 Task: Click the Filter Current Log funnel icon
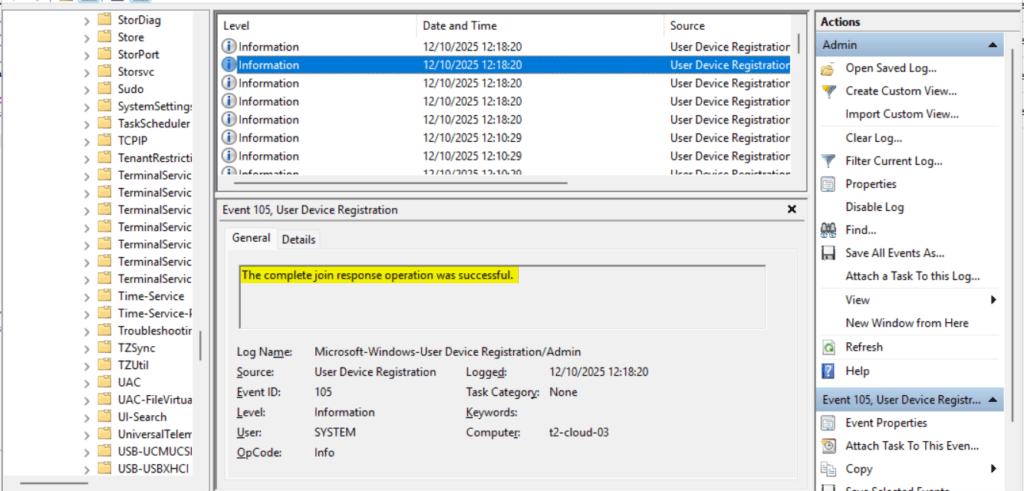[x=828, y=161]
